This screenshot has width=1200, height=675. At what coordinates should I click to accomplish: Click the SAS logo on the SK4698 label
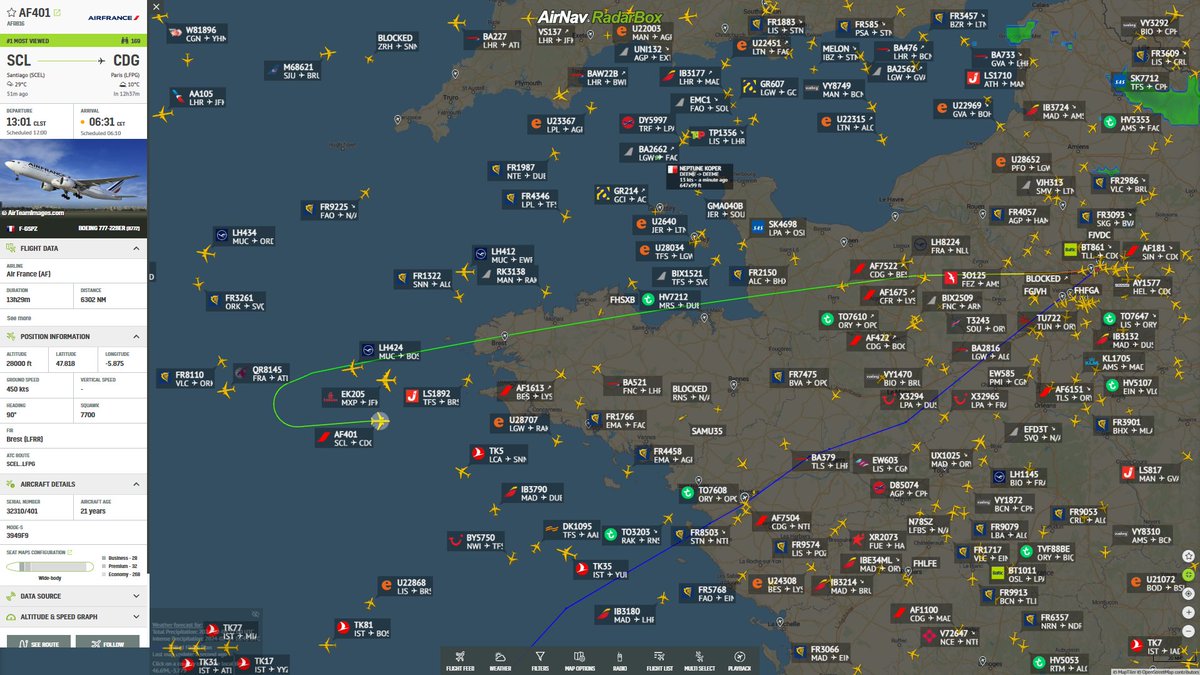click(757, 228)
